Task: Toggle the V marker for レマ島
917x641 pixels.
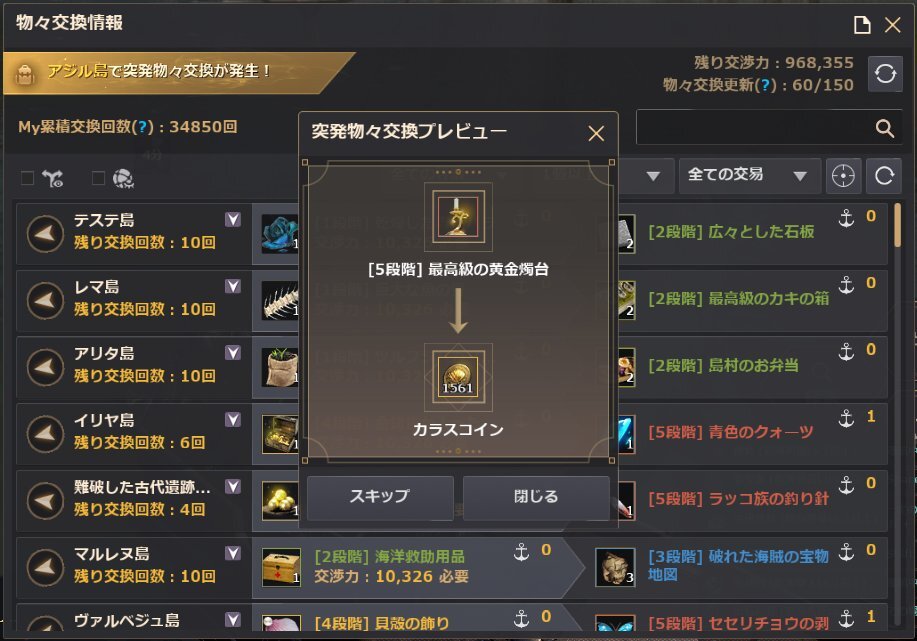Action: pos(233,286)
